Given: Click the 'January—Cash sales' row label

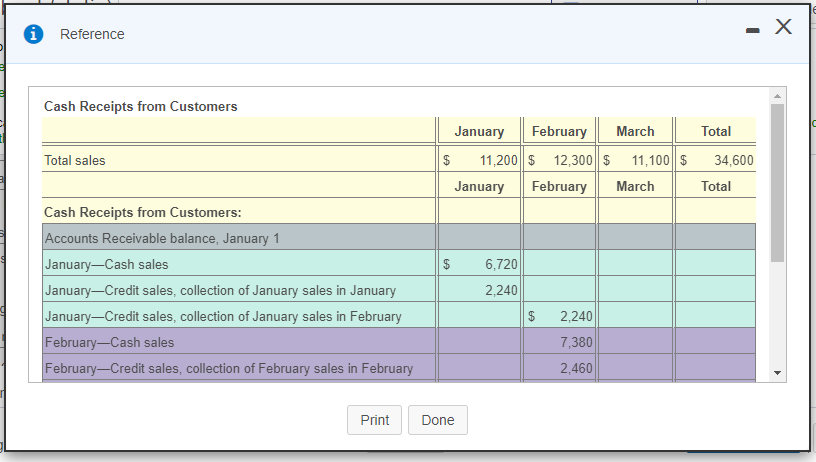Looking at the screenshot, I should 107,264.
